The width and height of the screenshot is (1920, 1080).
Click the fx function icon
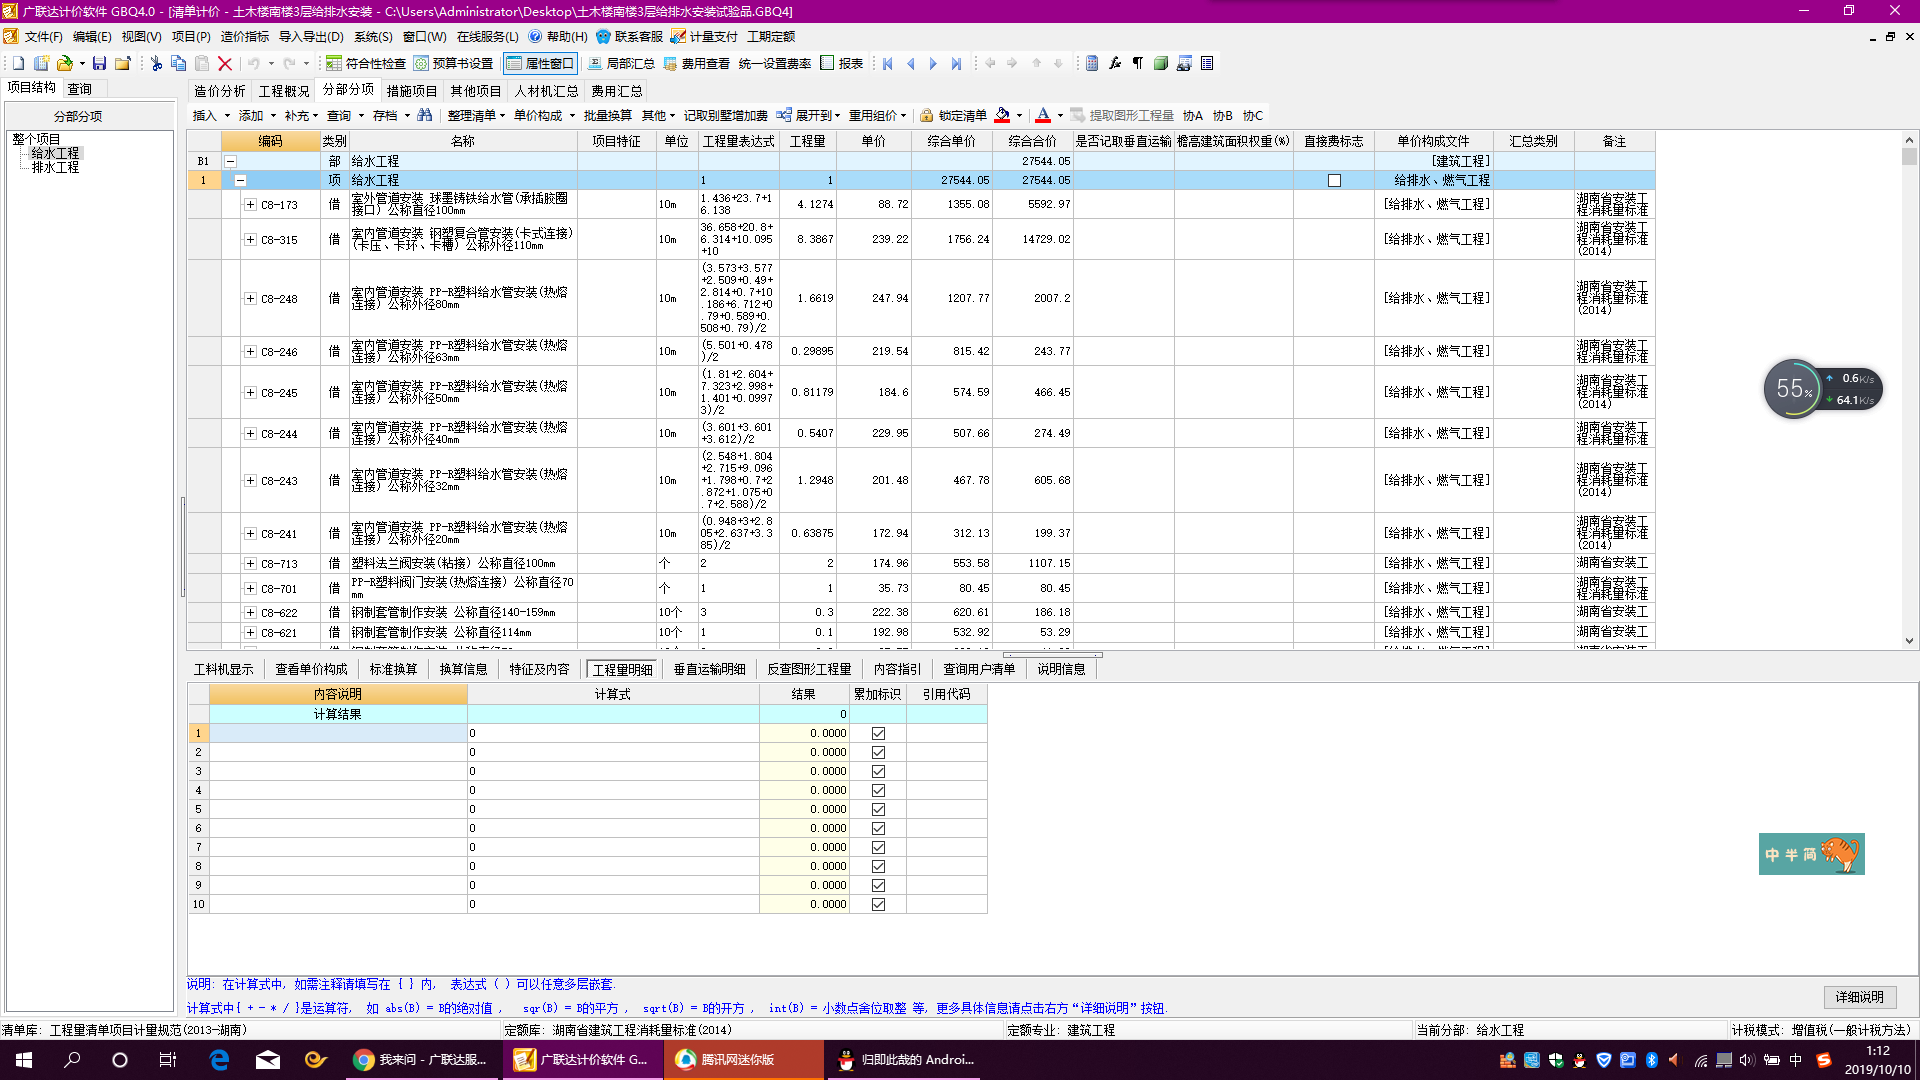[x=1115, y=63]
